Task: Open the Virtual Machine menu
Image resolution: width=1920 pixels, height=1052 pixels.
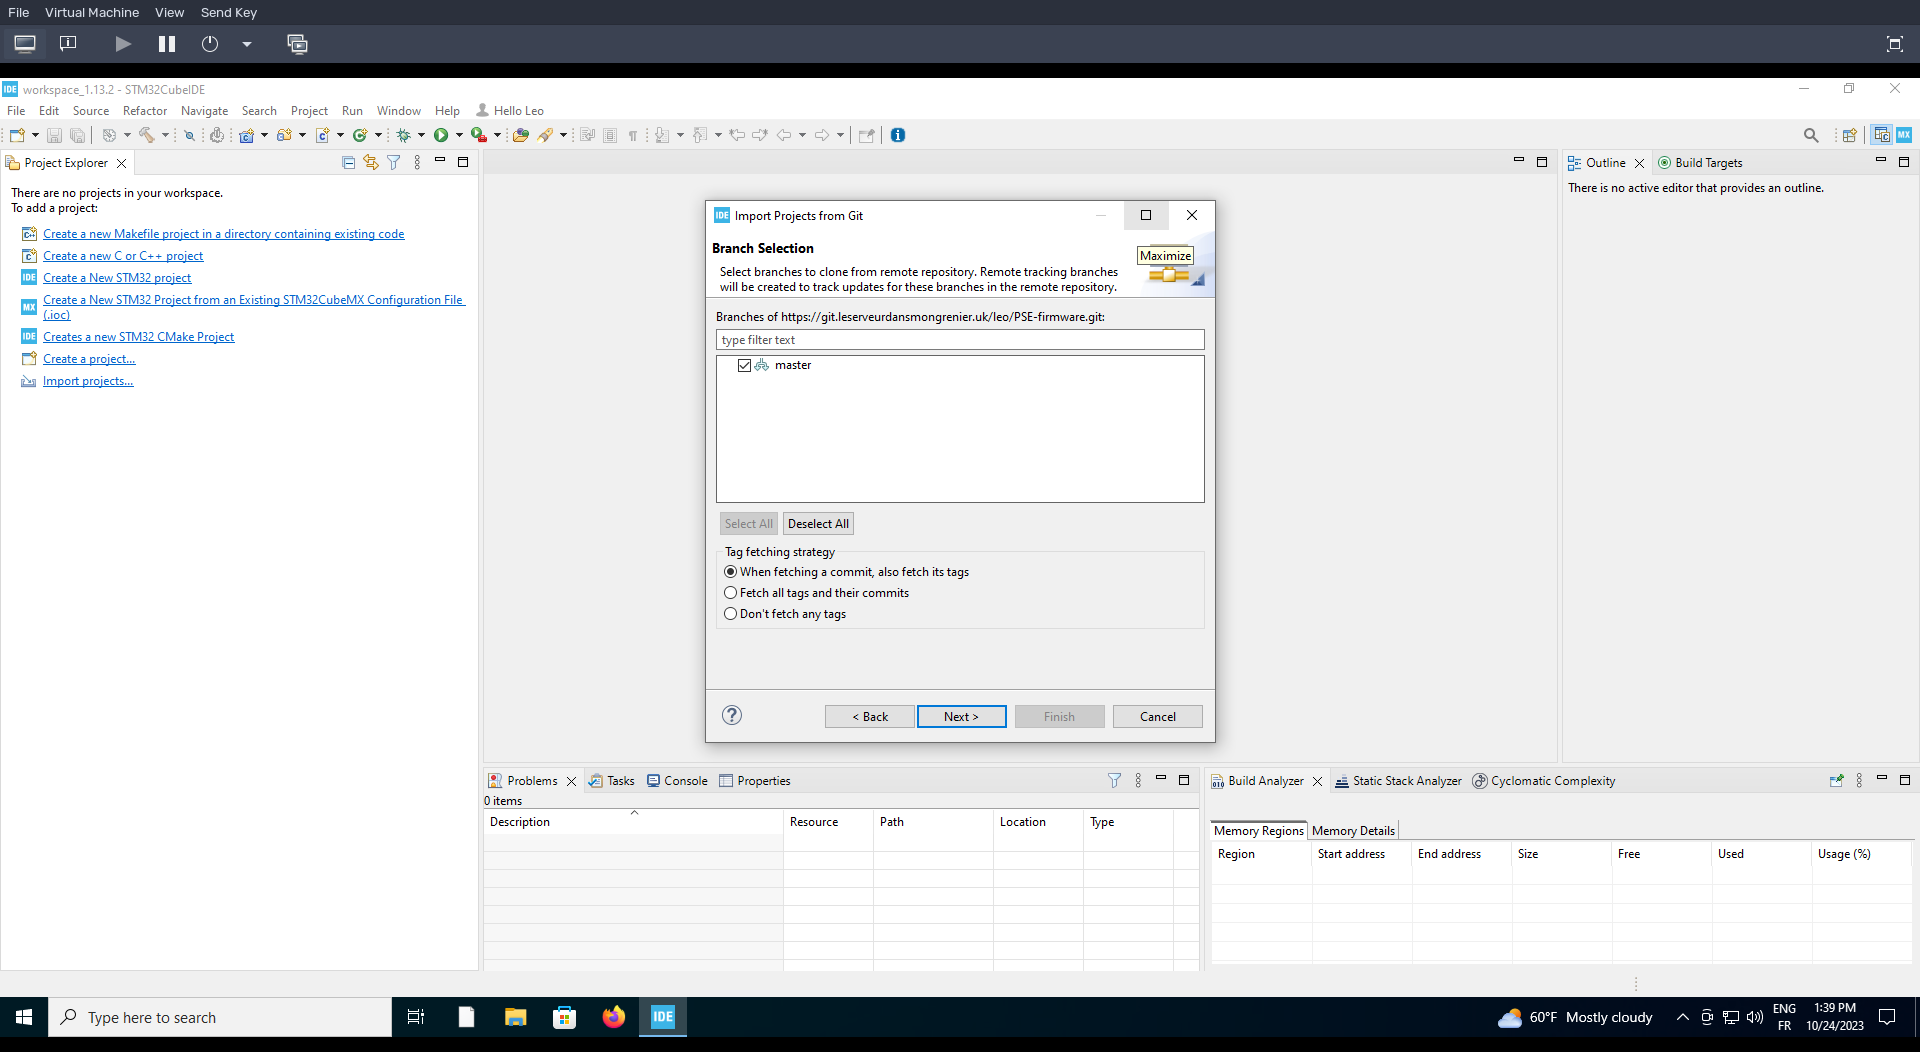Action: pos(92,12)
